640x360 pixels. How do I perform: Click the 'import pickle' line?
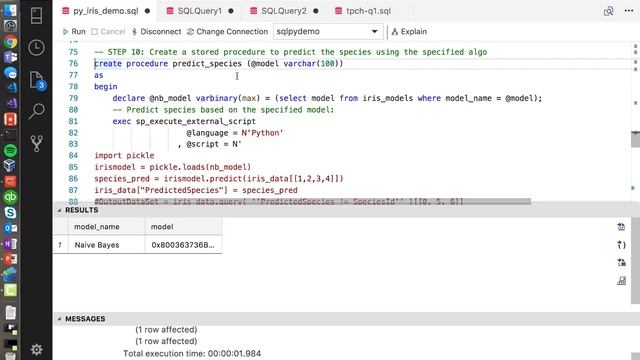click(x=124, y=156)
